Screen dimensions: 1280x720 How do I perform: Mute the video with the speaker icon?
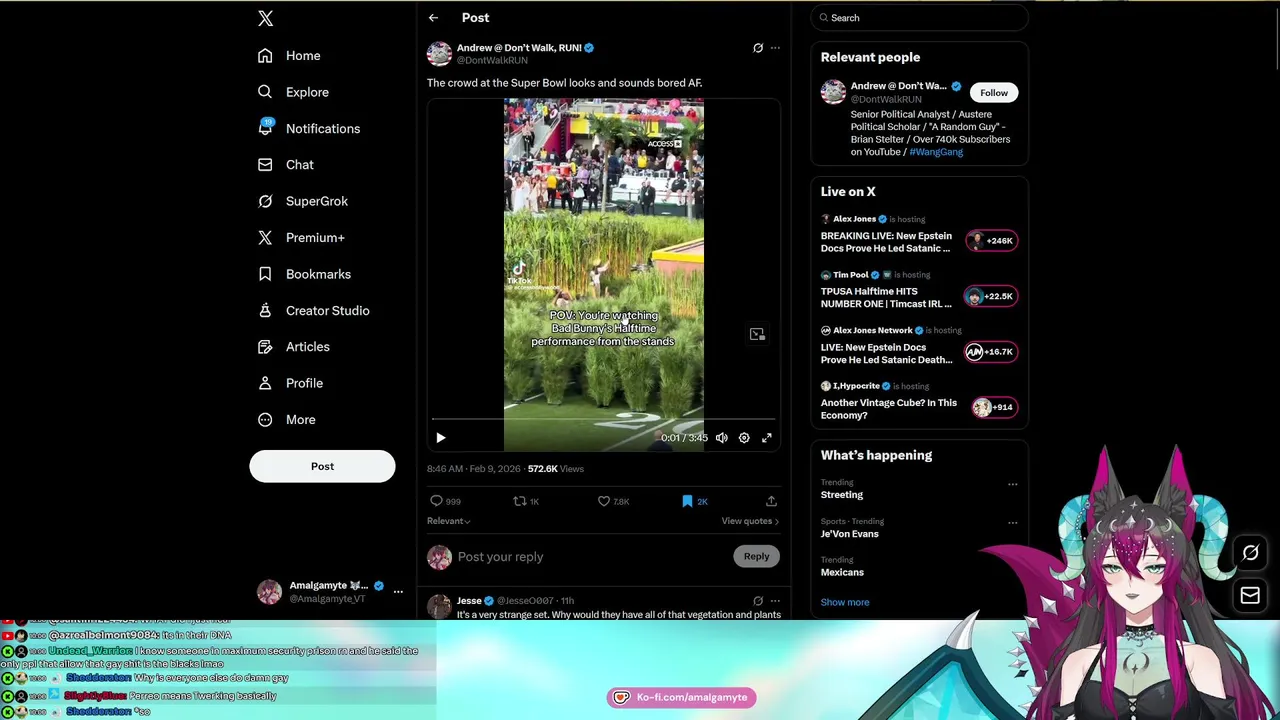pyautogui.click(x=722, y=438)
